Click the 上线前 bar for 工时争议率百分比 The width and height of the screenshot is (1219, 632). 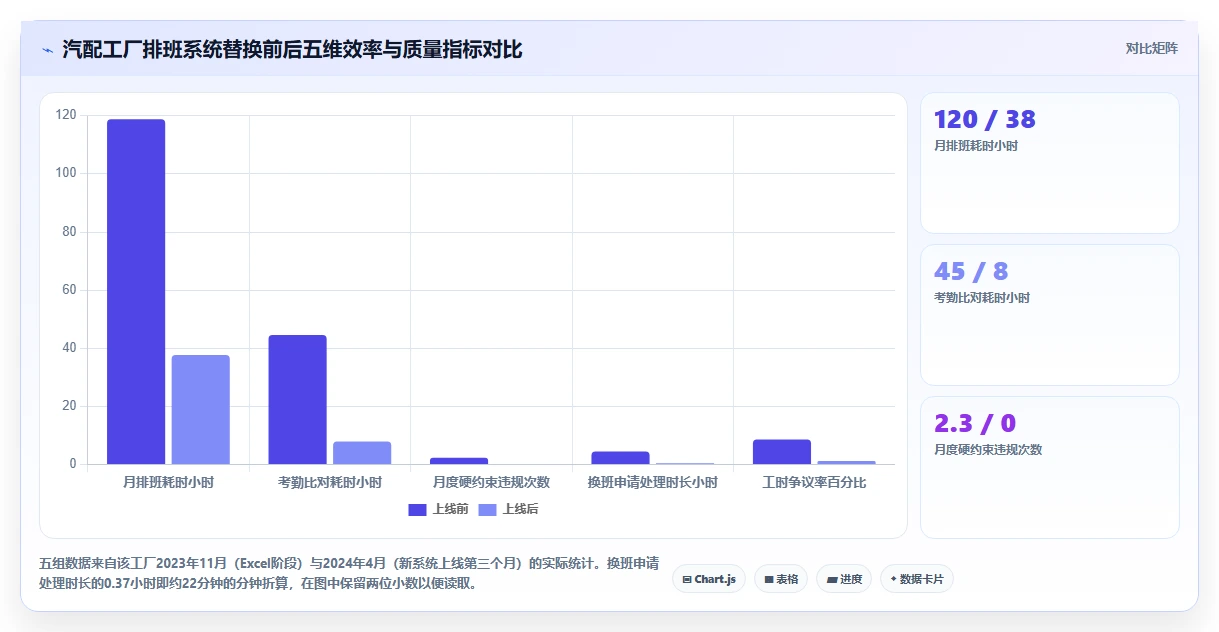coord(782,452)
